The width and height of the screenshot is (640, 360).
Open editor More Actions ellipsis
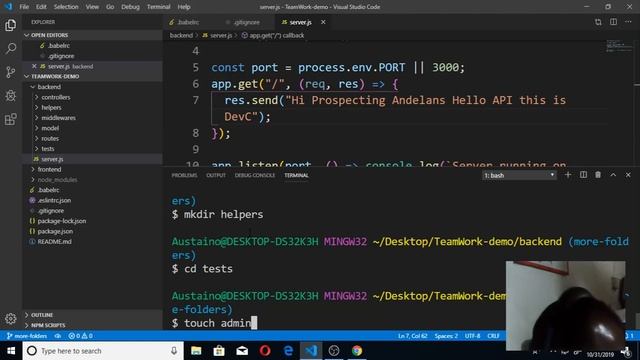coord(628,22)
